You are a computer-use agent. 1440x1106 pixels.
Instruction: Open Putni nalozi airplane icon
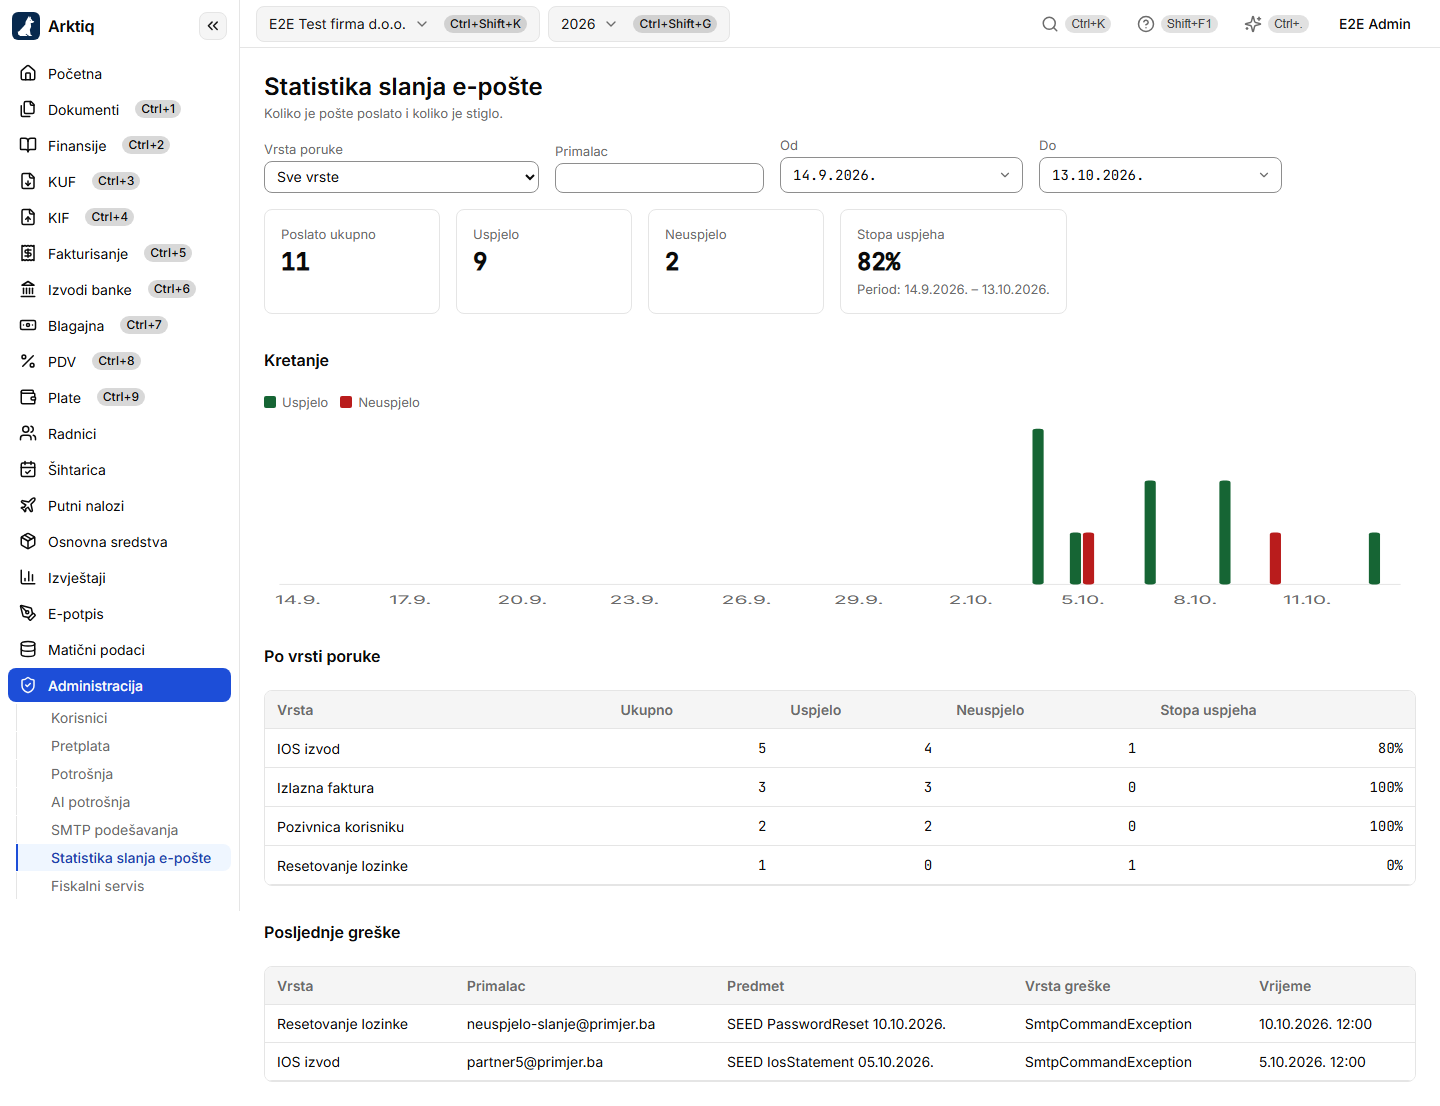click(28, 505)
